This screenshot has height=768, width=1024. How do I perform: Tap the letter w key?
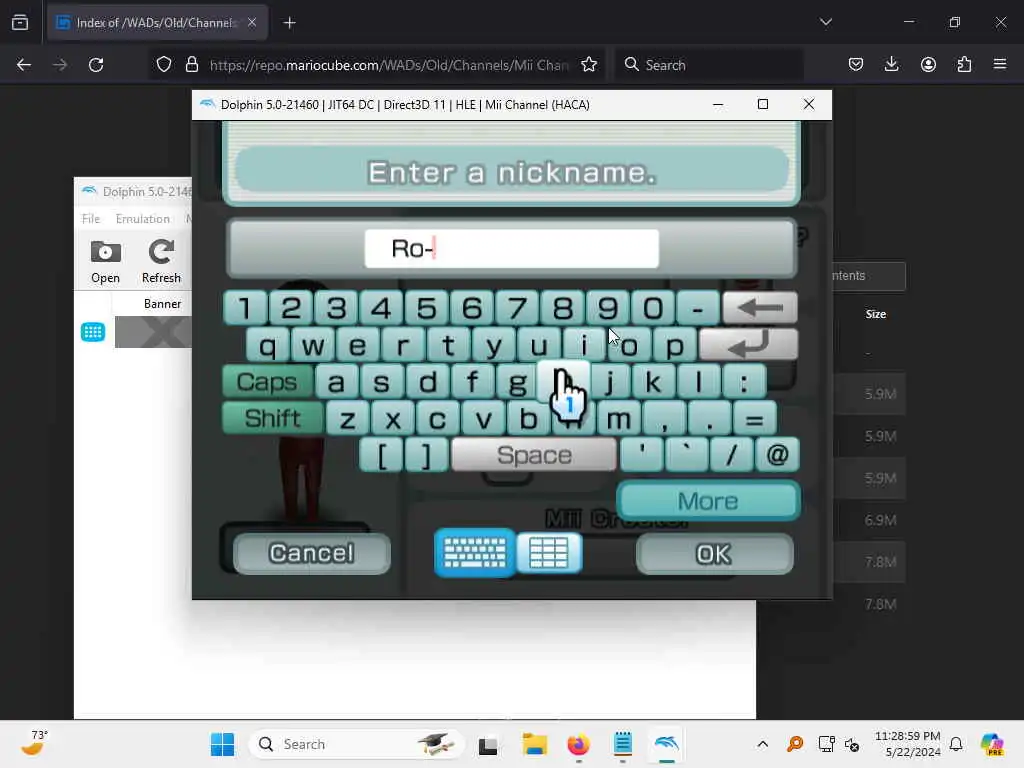(x=313, y=345)
